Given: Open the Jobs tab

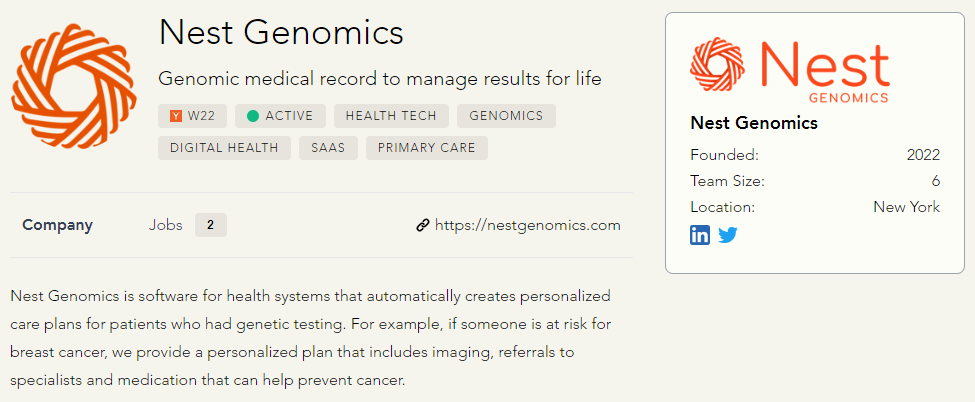Looking at the screenshot, I should (x=165, y=225).
